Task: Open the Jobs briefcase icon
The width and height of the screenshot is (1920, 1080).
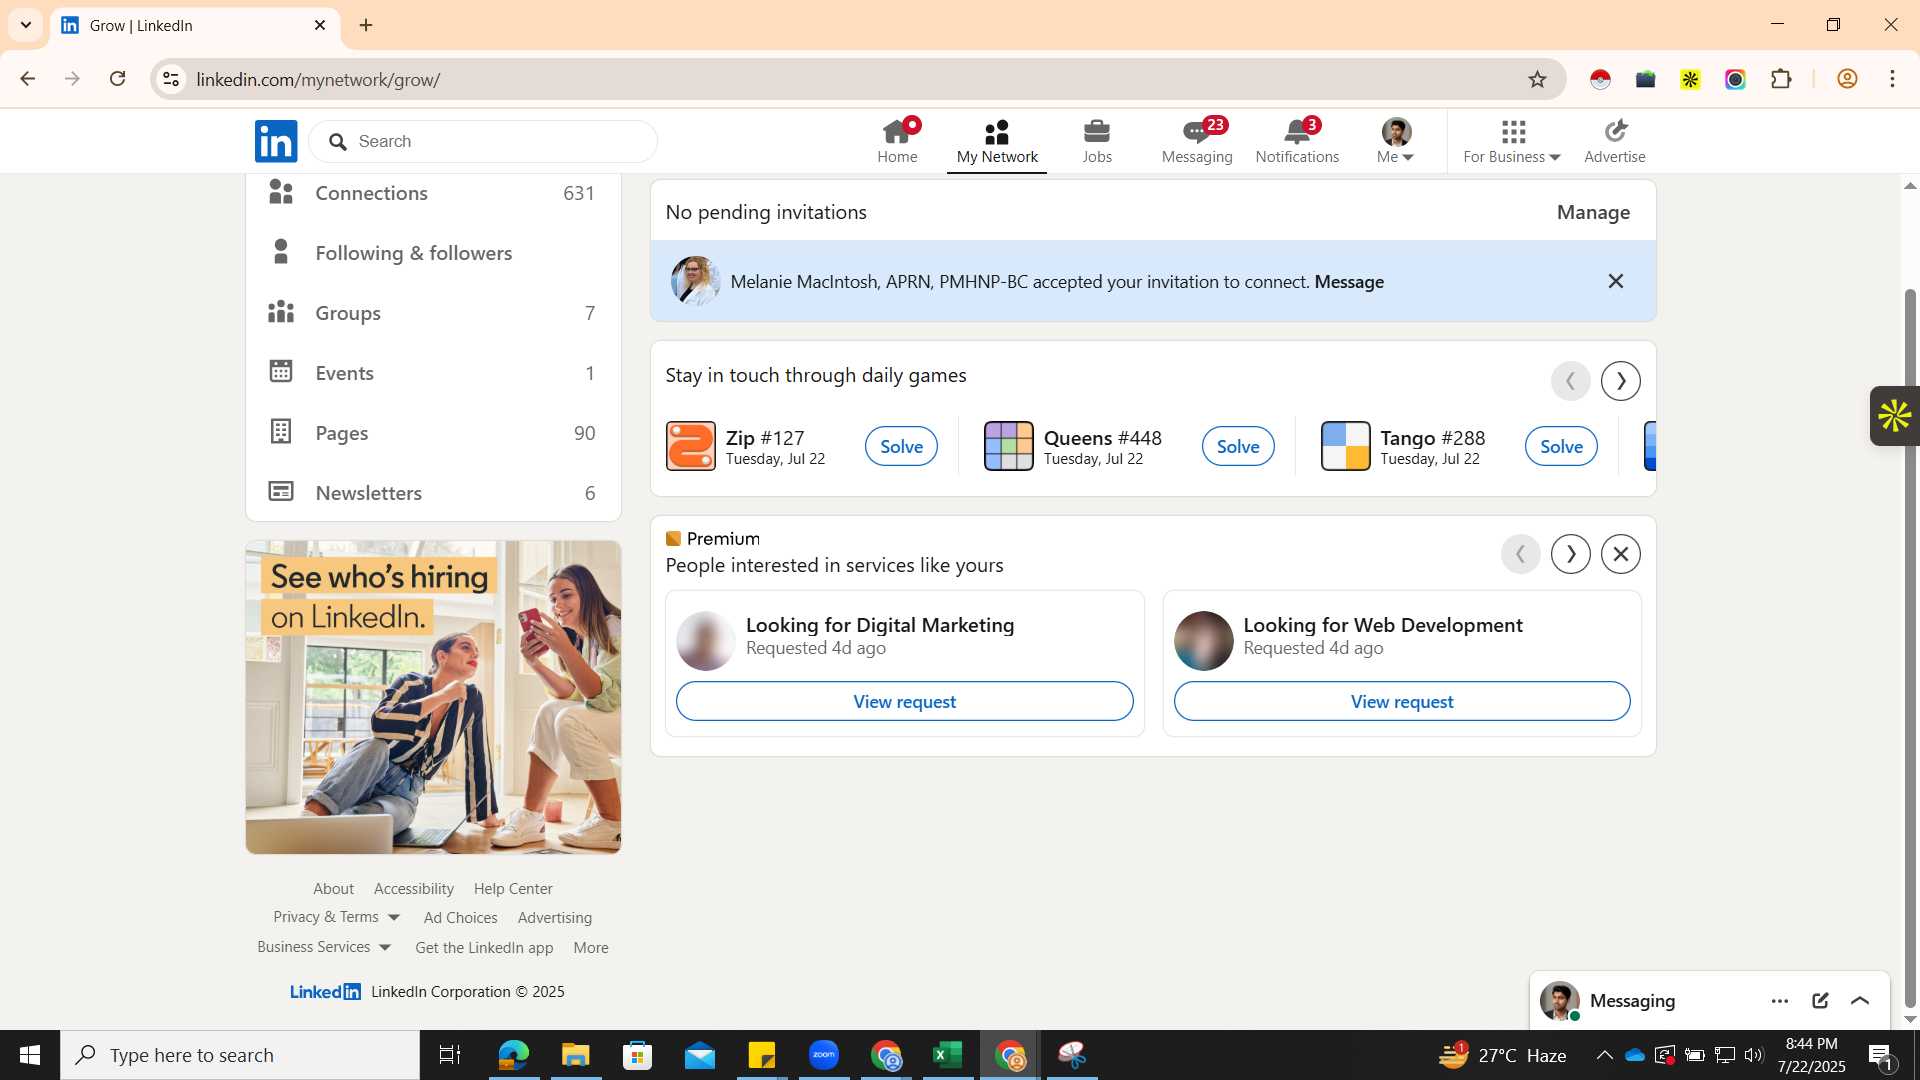Action: pos(1097,132)
